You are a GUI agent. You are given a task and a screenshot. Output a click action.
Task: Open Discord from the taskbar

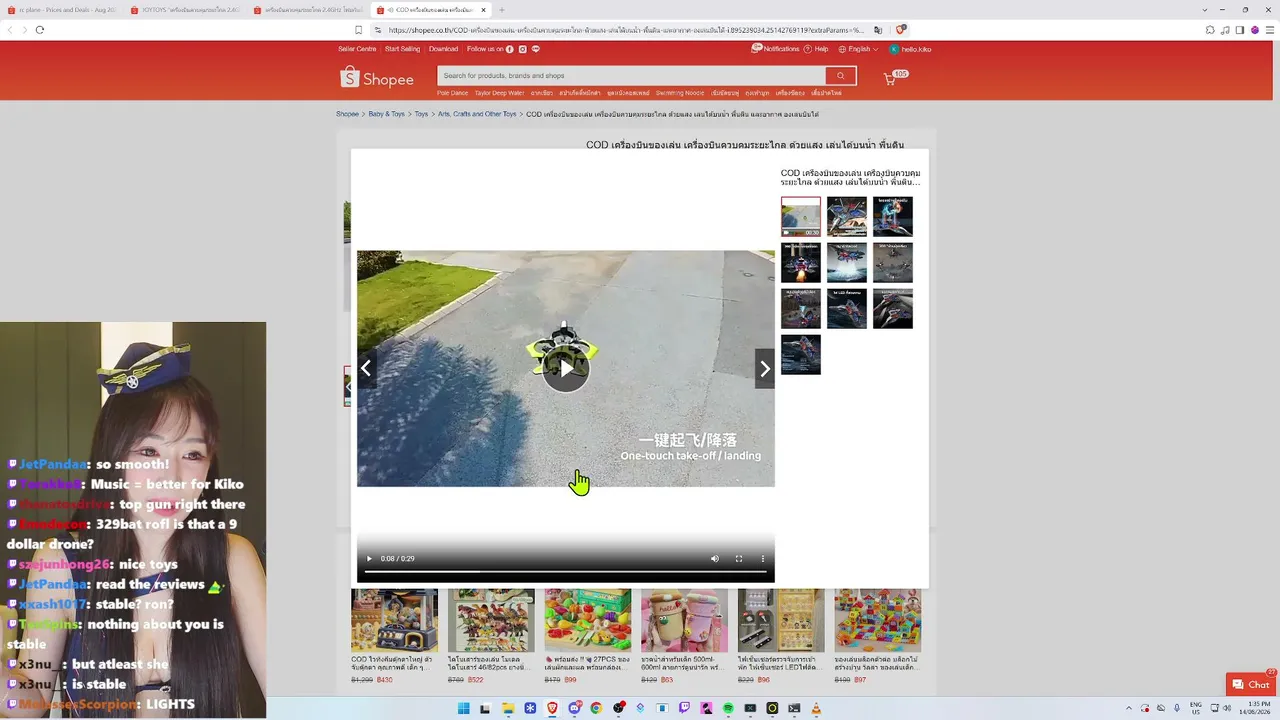(x=574, y=708)
